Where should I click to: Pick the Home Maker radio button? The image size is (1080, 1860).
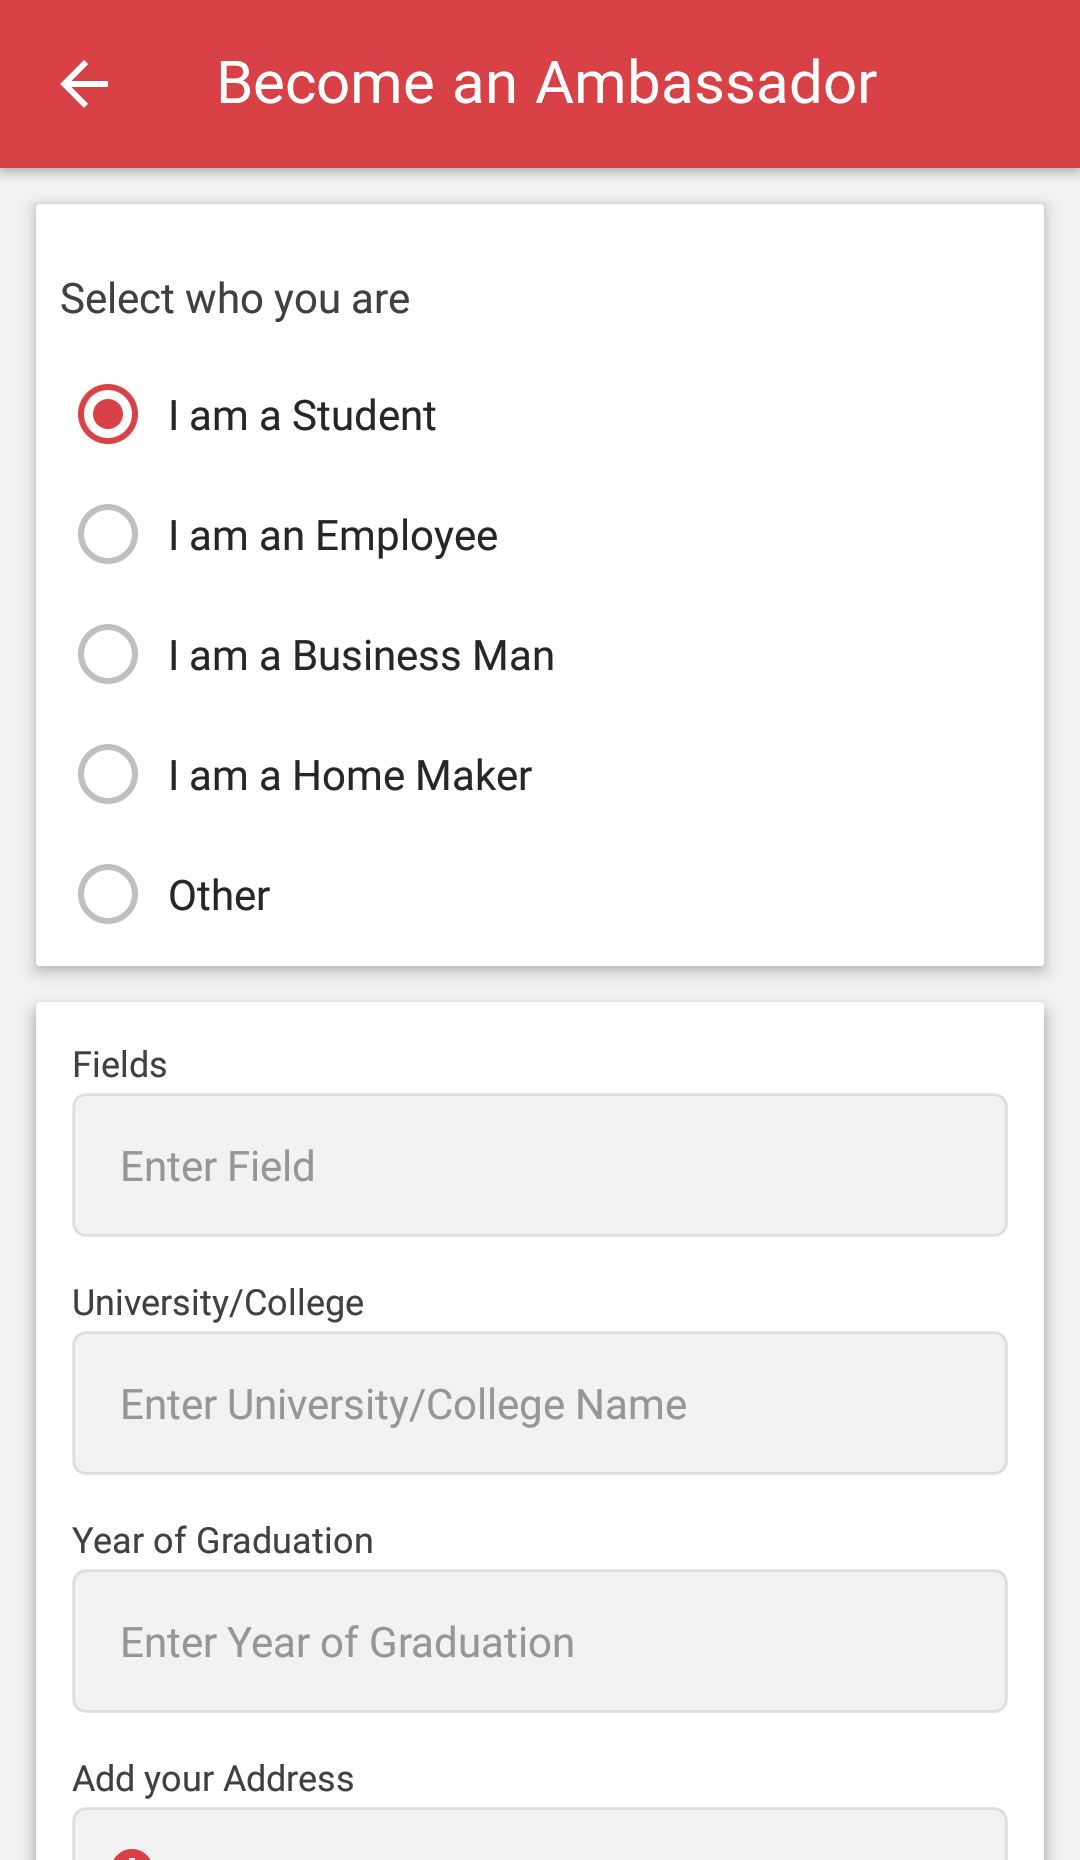pyautogui.click(x=108, y=774)
